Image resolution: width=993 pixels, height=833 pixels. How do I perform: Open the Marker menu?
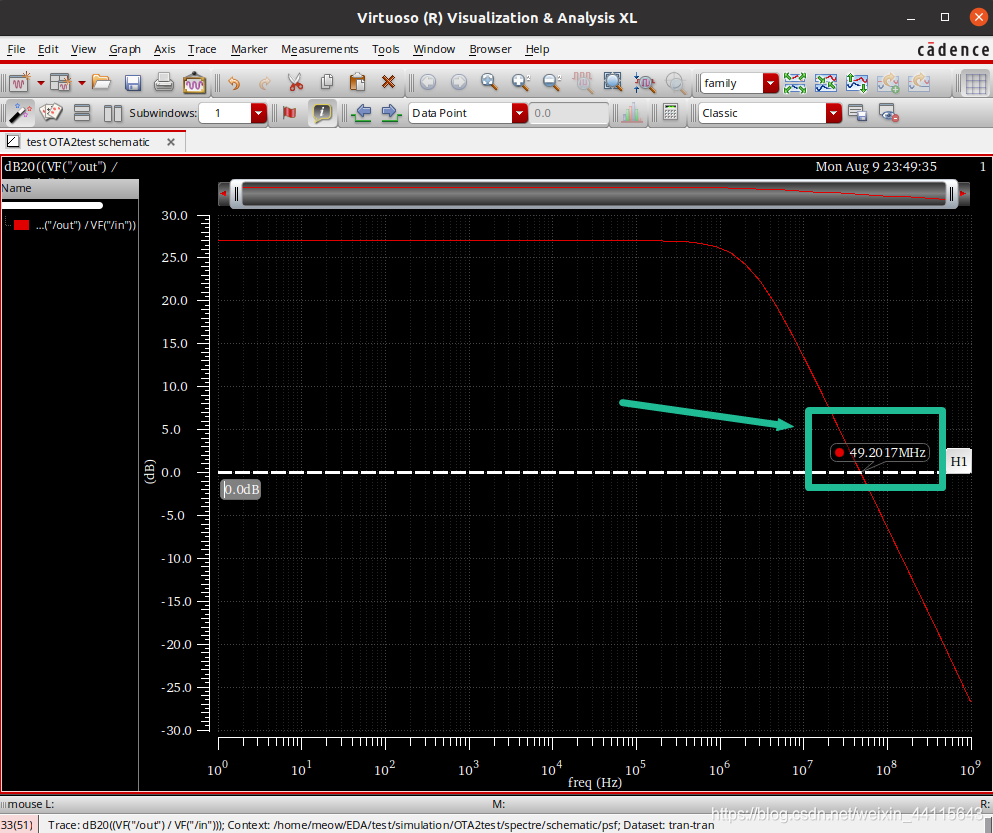coord(249,49)
